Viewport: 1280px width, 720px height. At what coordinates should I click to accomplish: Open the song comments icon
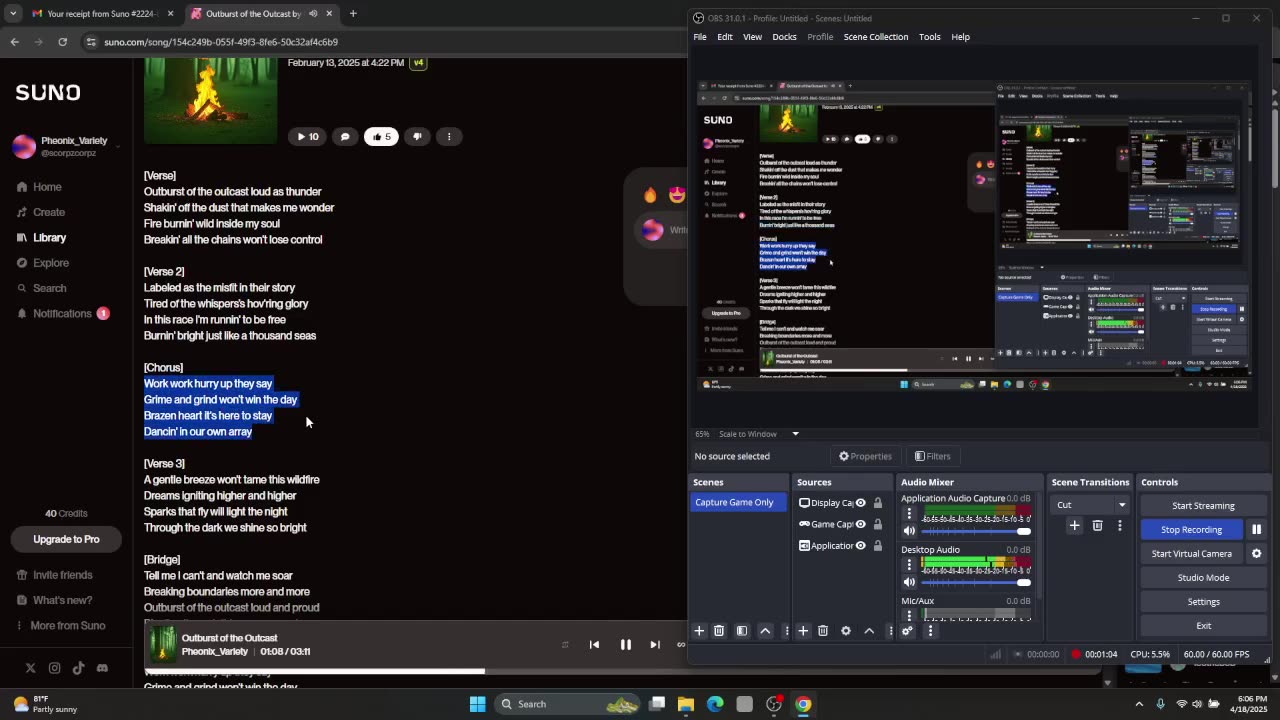click(345, 136)
